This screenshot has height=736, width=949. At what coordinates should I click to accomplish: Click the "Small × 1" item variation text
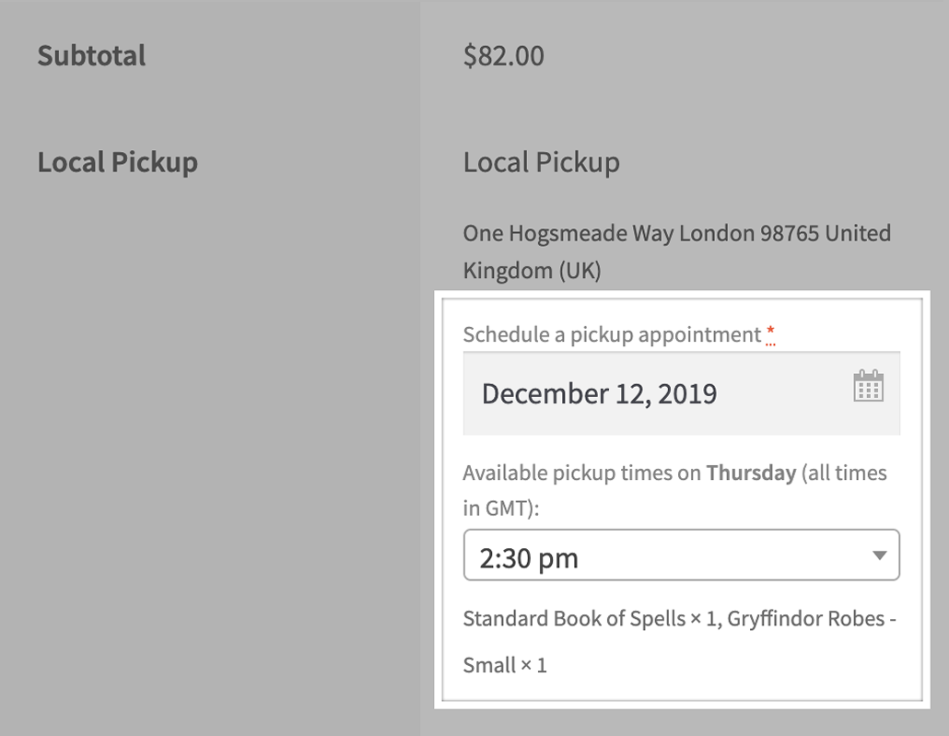point(505,665)
